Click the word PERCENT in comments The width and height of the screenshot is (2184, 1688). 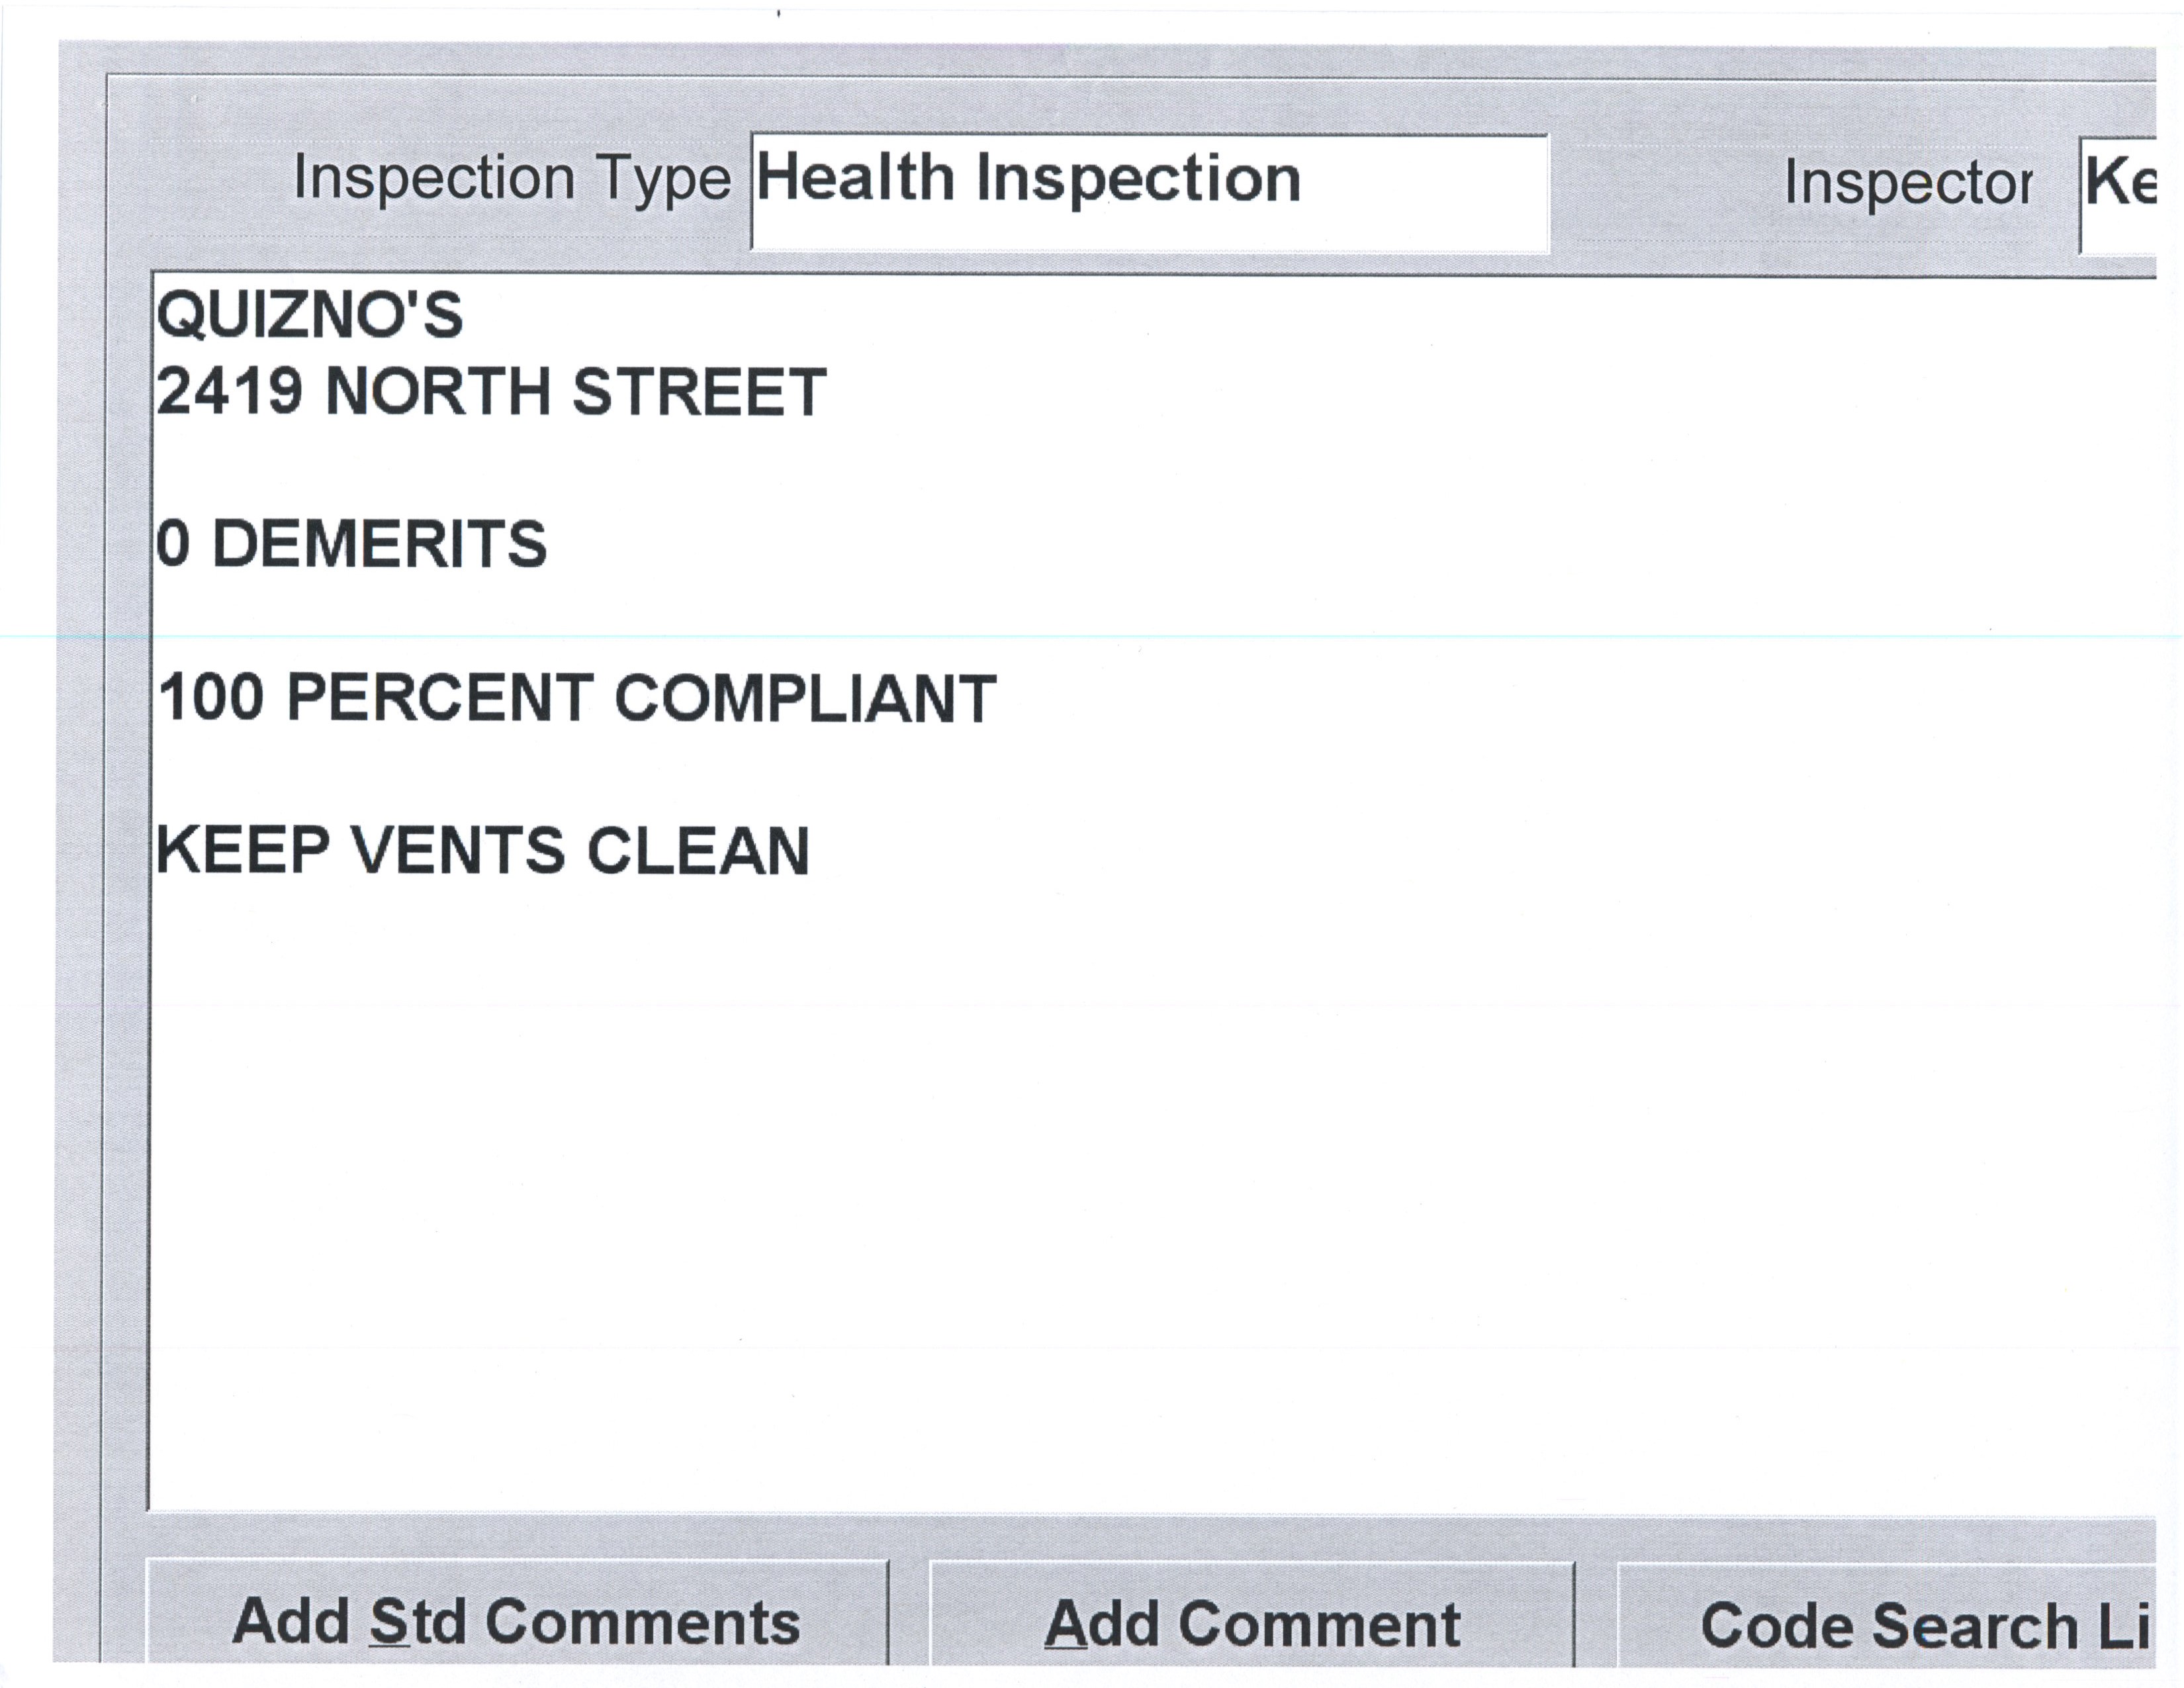(440, 697)
